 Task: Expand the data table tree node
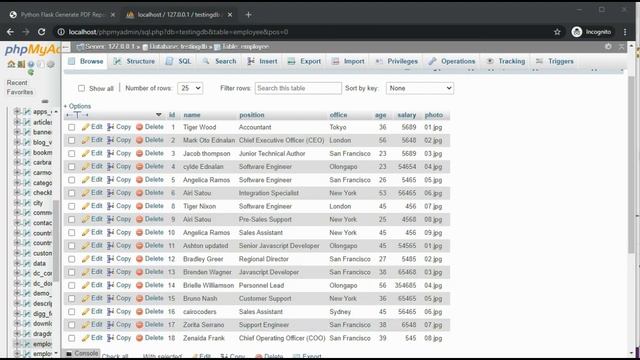[17, 263]
